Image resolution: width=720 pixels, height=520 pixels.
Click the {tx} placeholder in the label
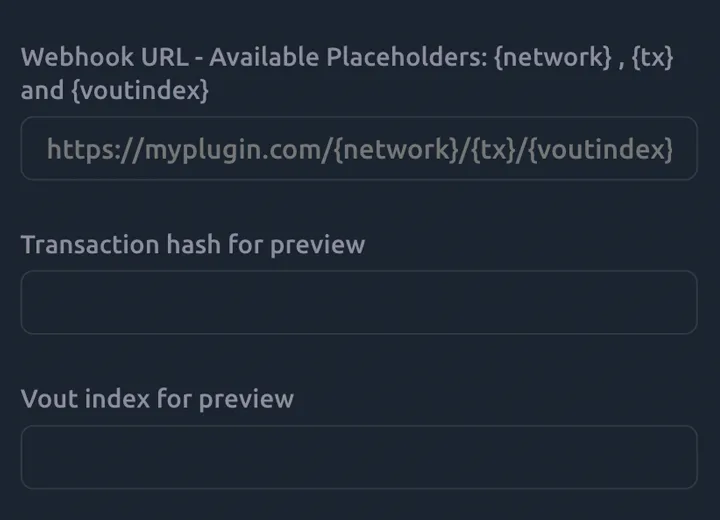point(652,57)
